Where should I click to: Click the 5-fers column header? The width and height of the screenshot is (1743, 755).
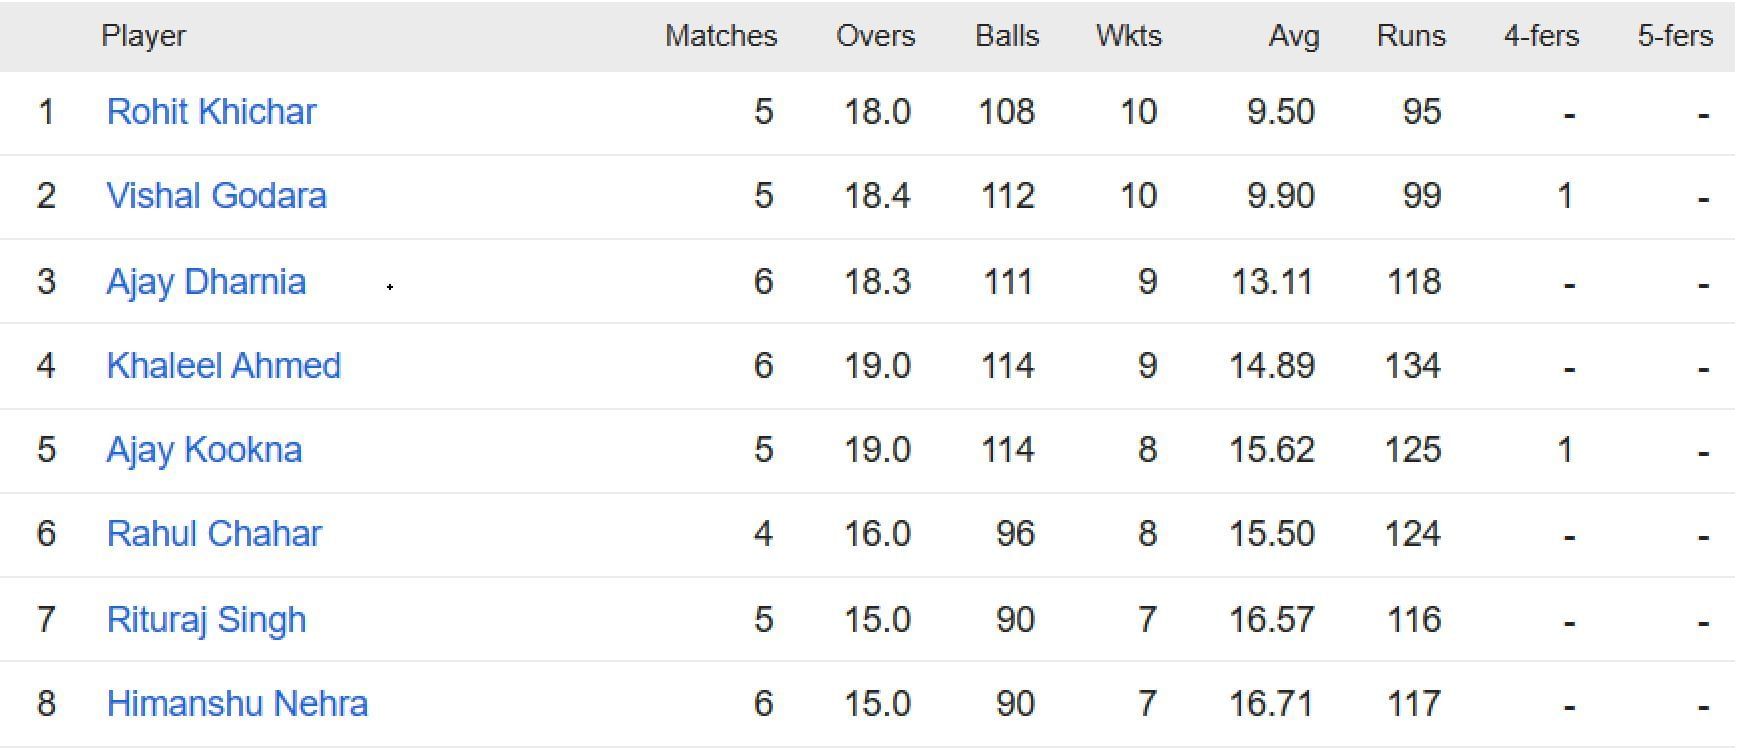1674,36
